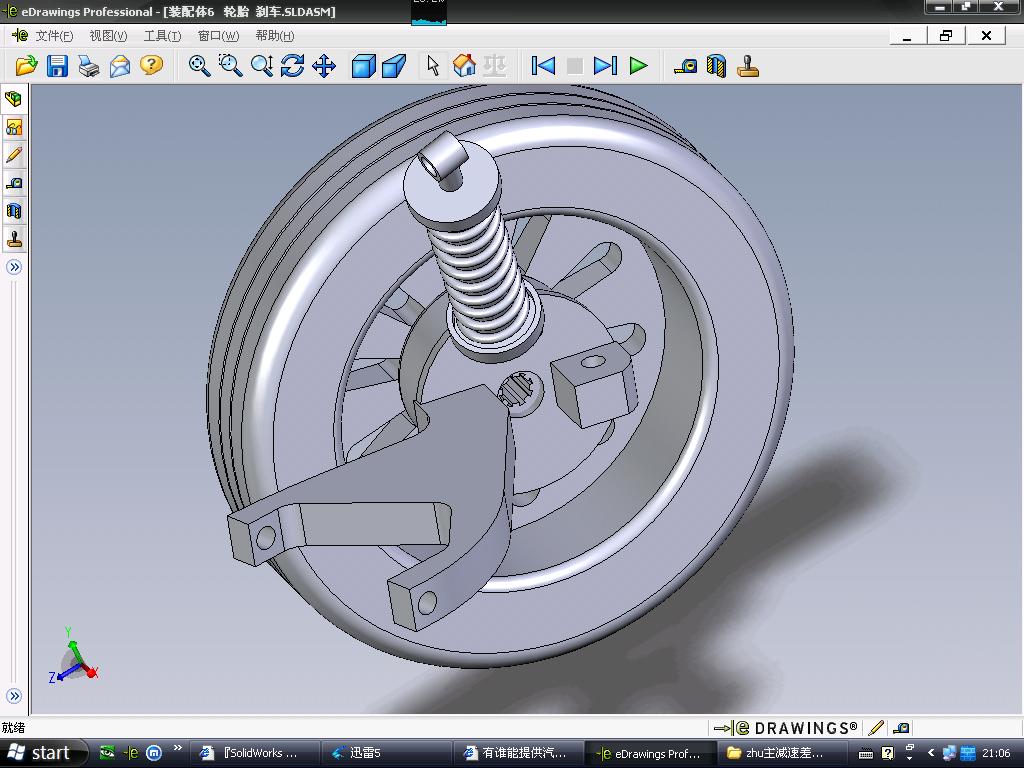This screenshot has height=768, width=1024.
Task: Expand the lower sidebar chevron
Action: (14, 696)
